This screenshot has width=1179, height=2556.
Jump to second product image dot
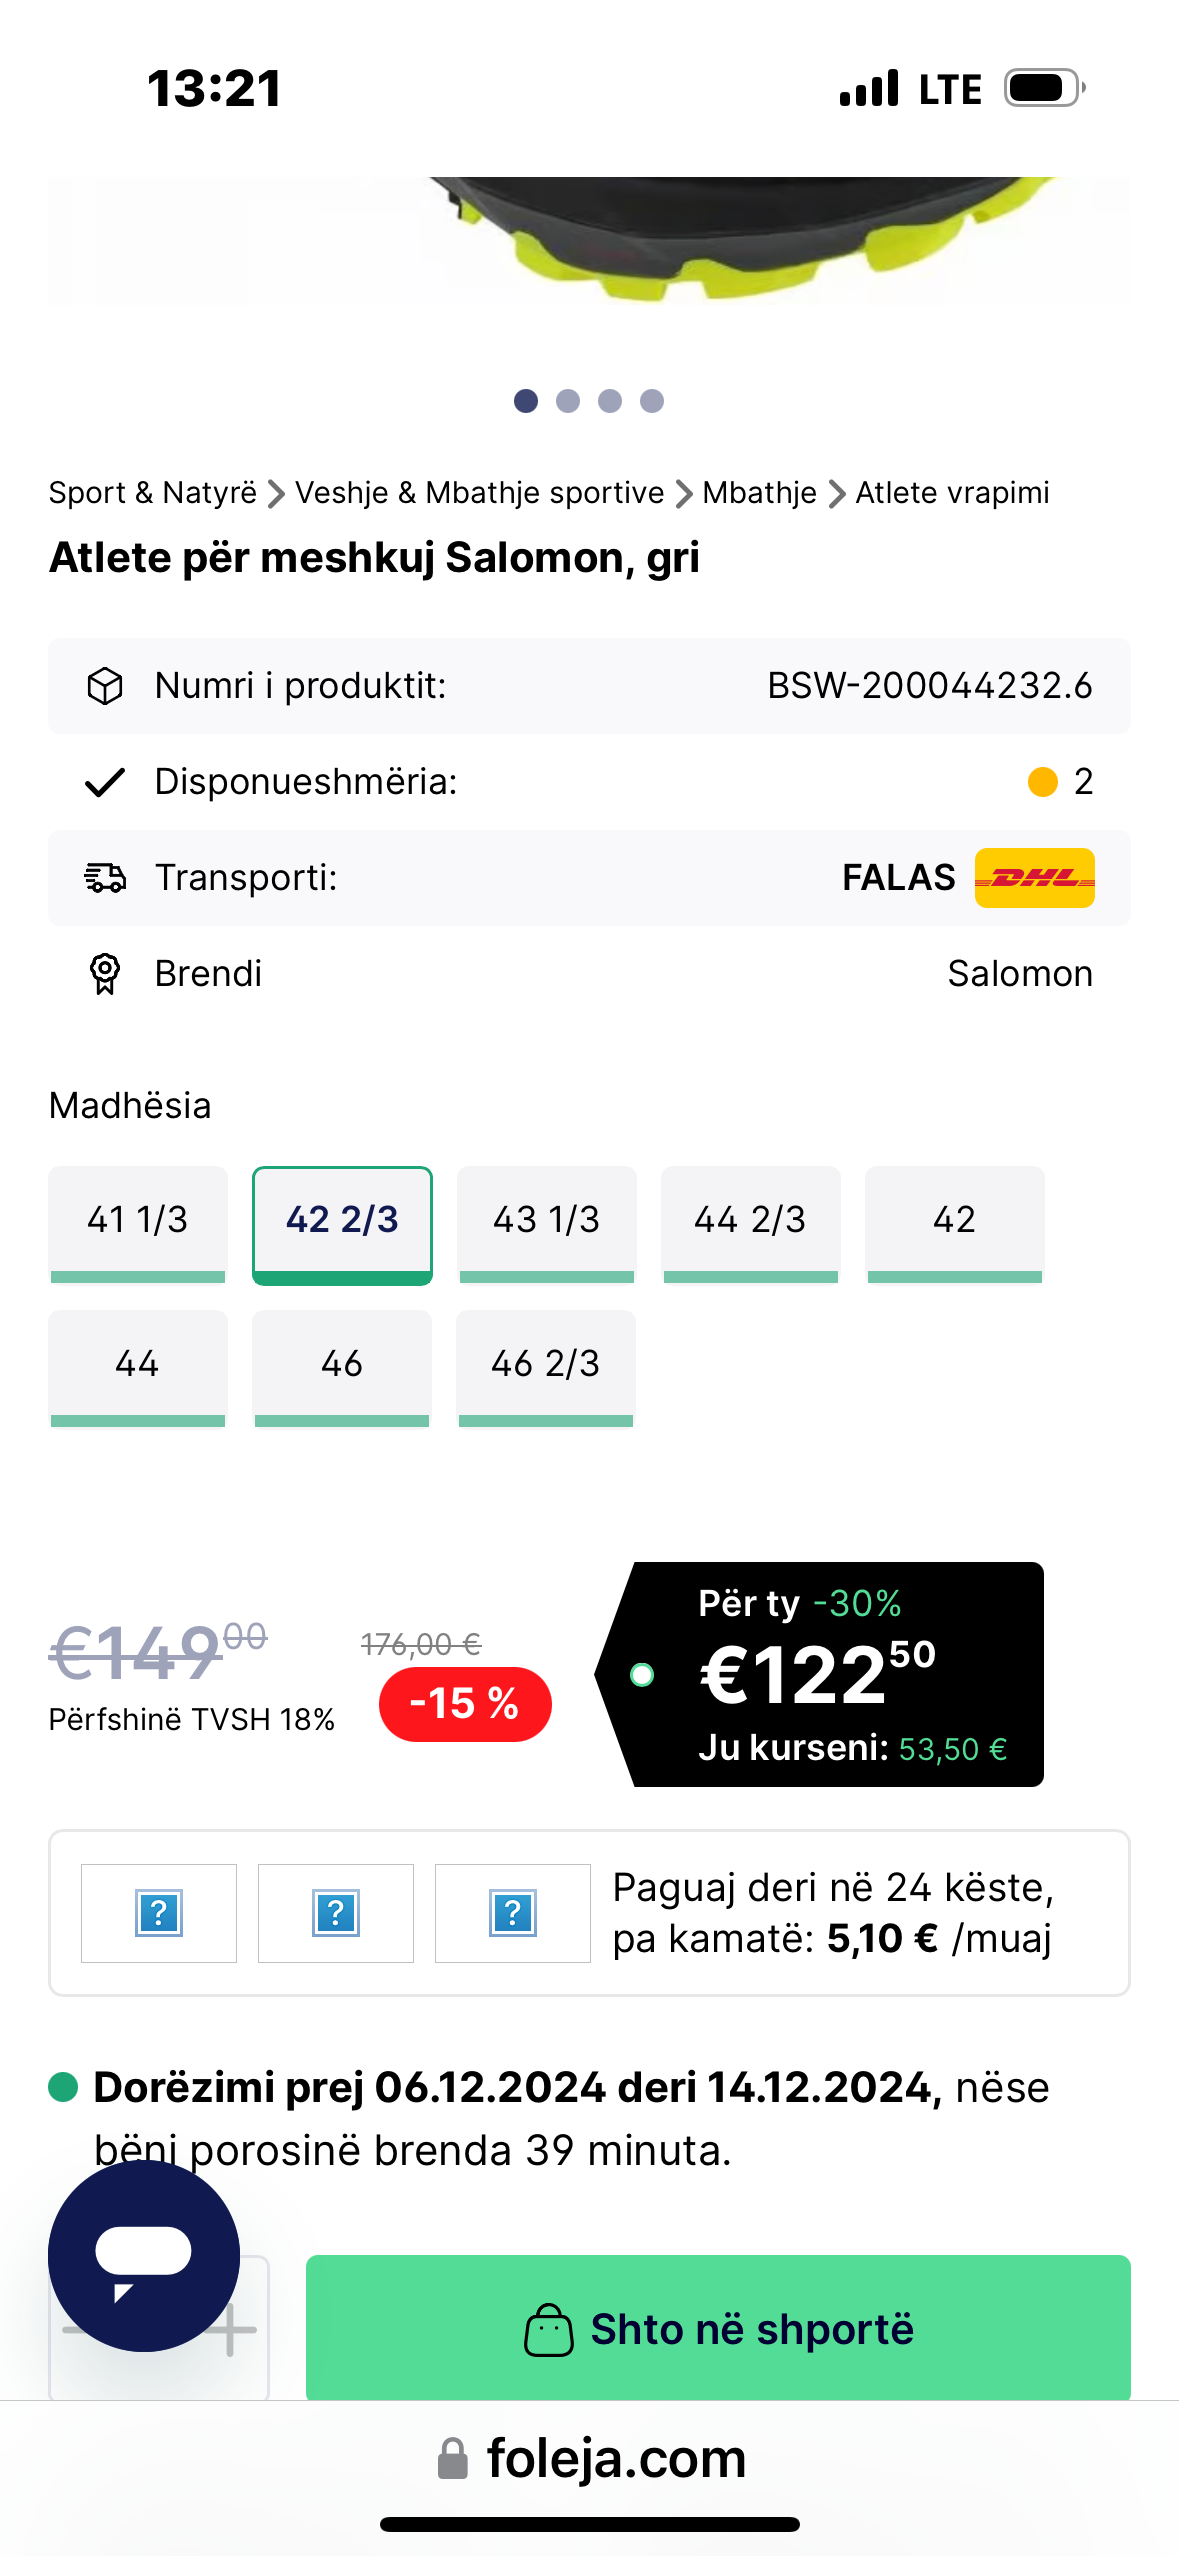click(x=568, y=401)
